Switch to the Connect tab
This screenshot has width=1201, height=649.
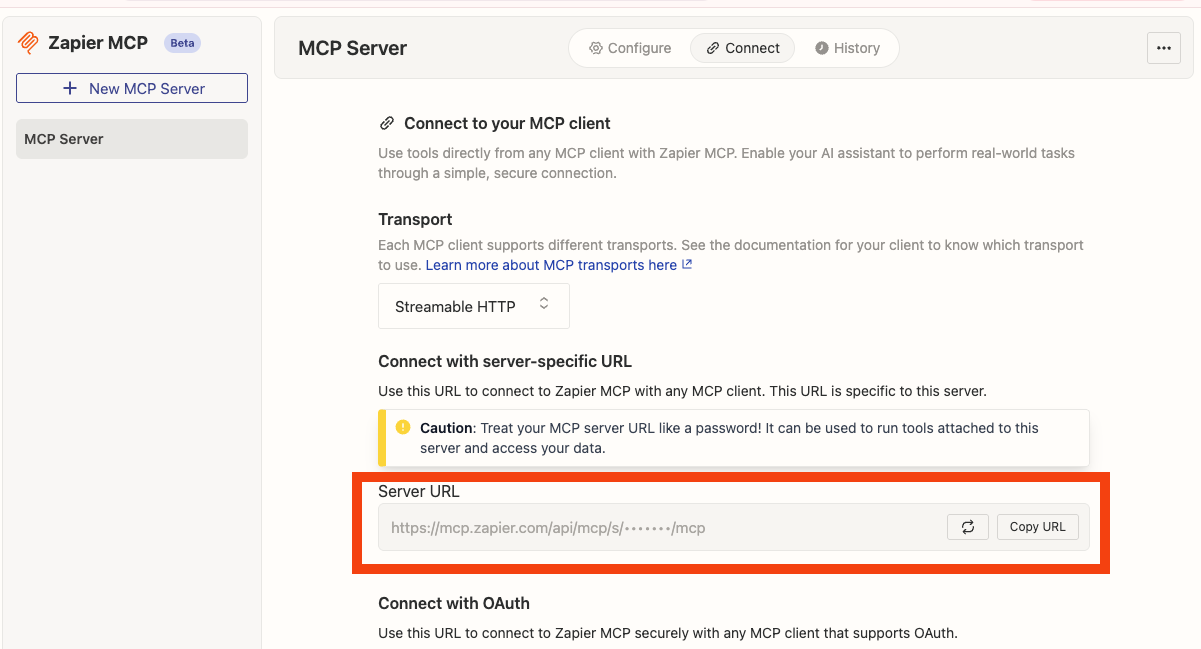(x=743, y=48)
